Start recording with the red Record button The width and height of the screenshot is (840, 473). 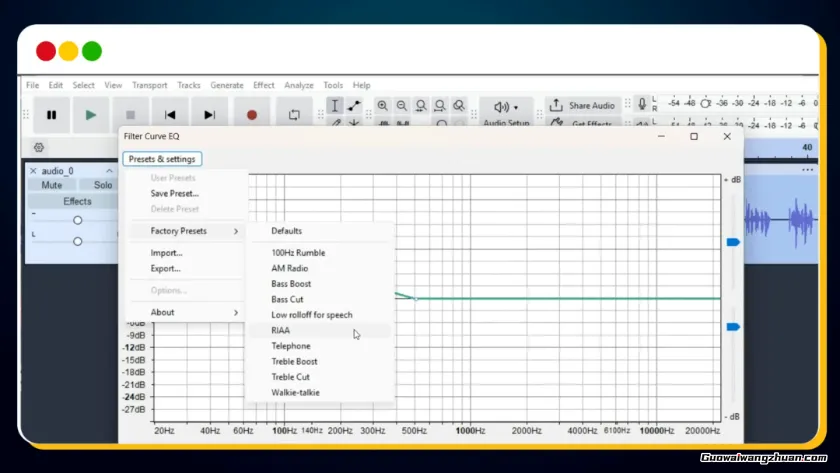252,115
